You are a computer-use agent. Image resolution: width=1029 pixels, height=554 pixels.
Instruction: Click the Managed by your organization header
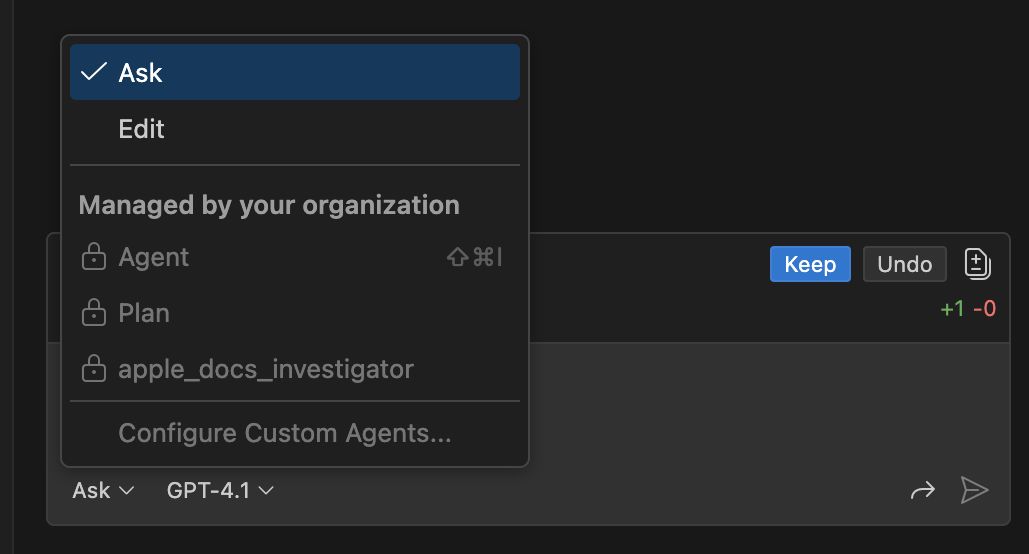[x=269, y=206]
